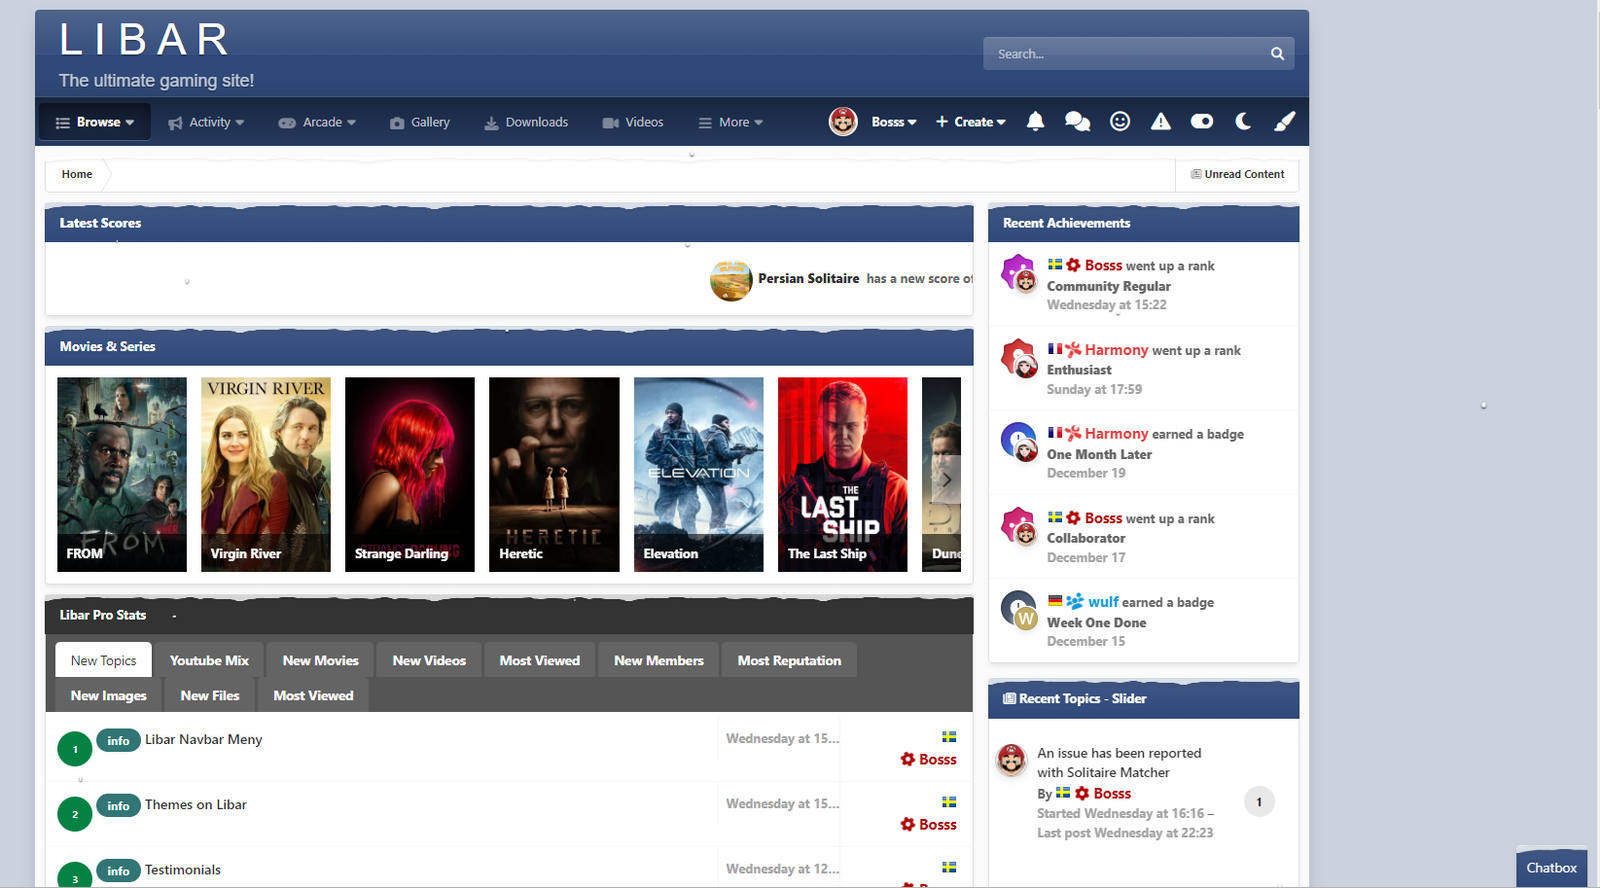
Task: Click the info tag on Testimonials
Action: click(x=118, y=871)
